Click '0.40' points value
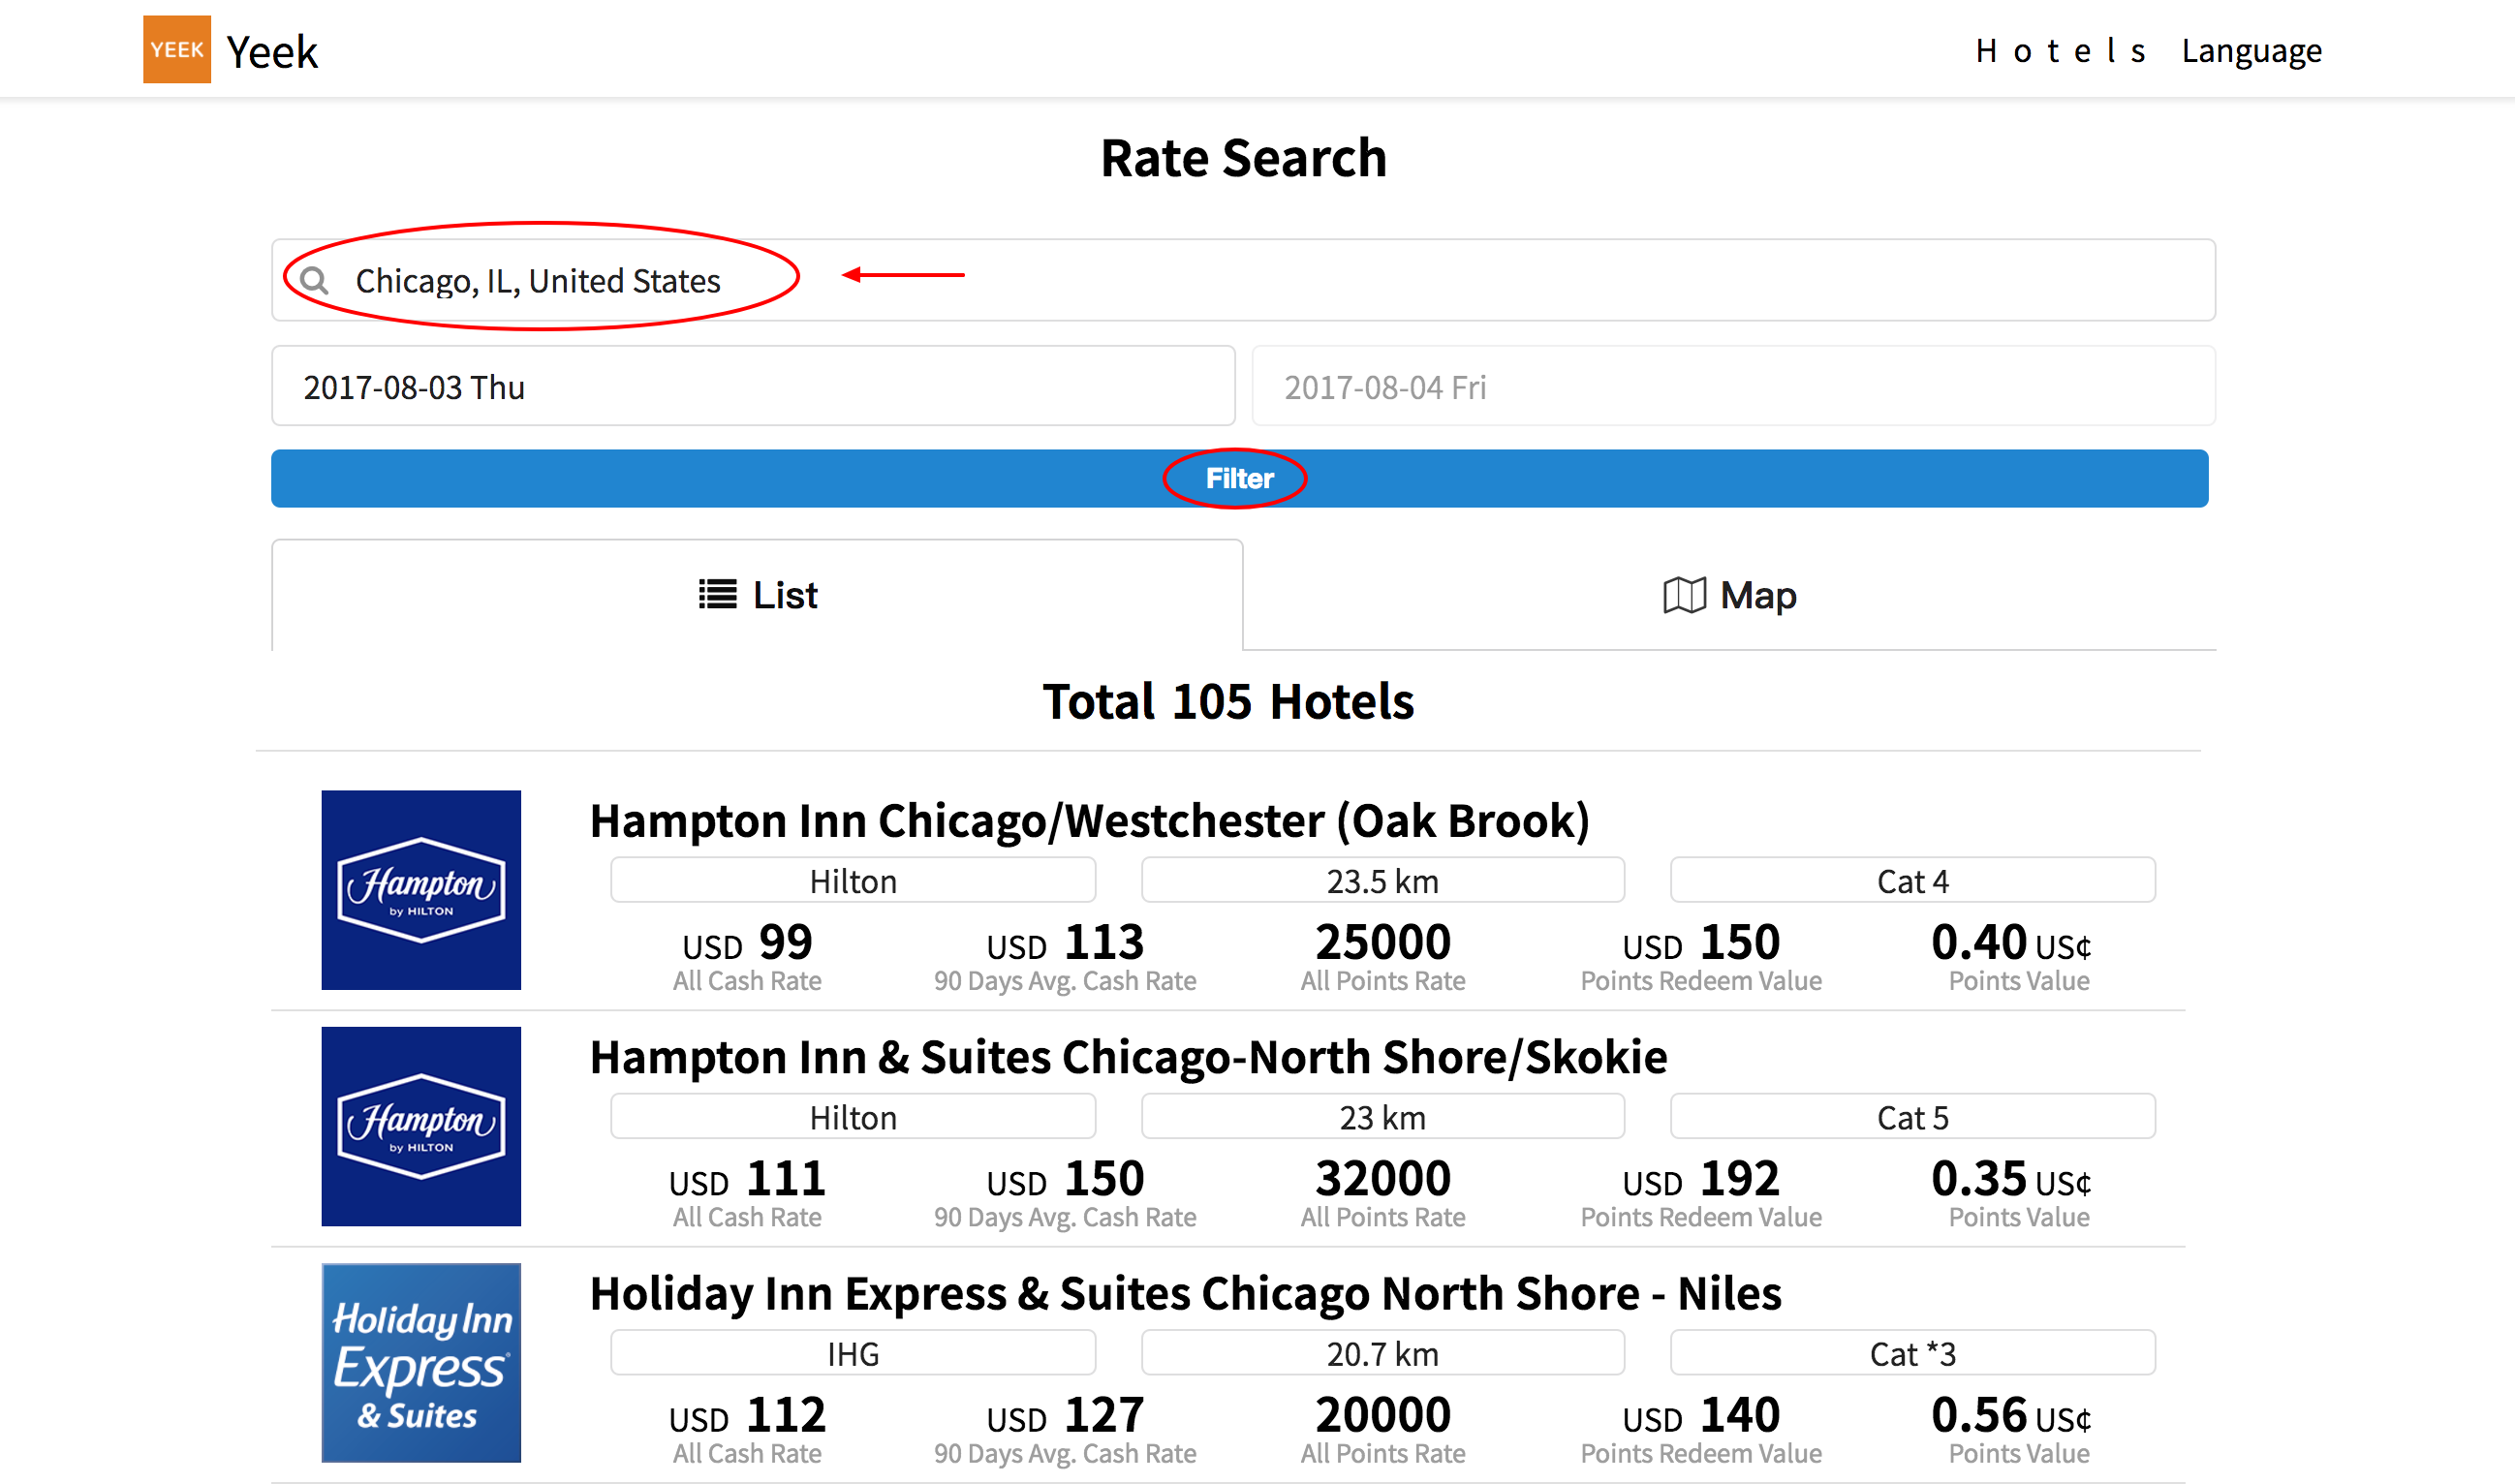 pos(2011,943)
